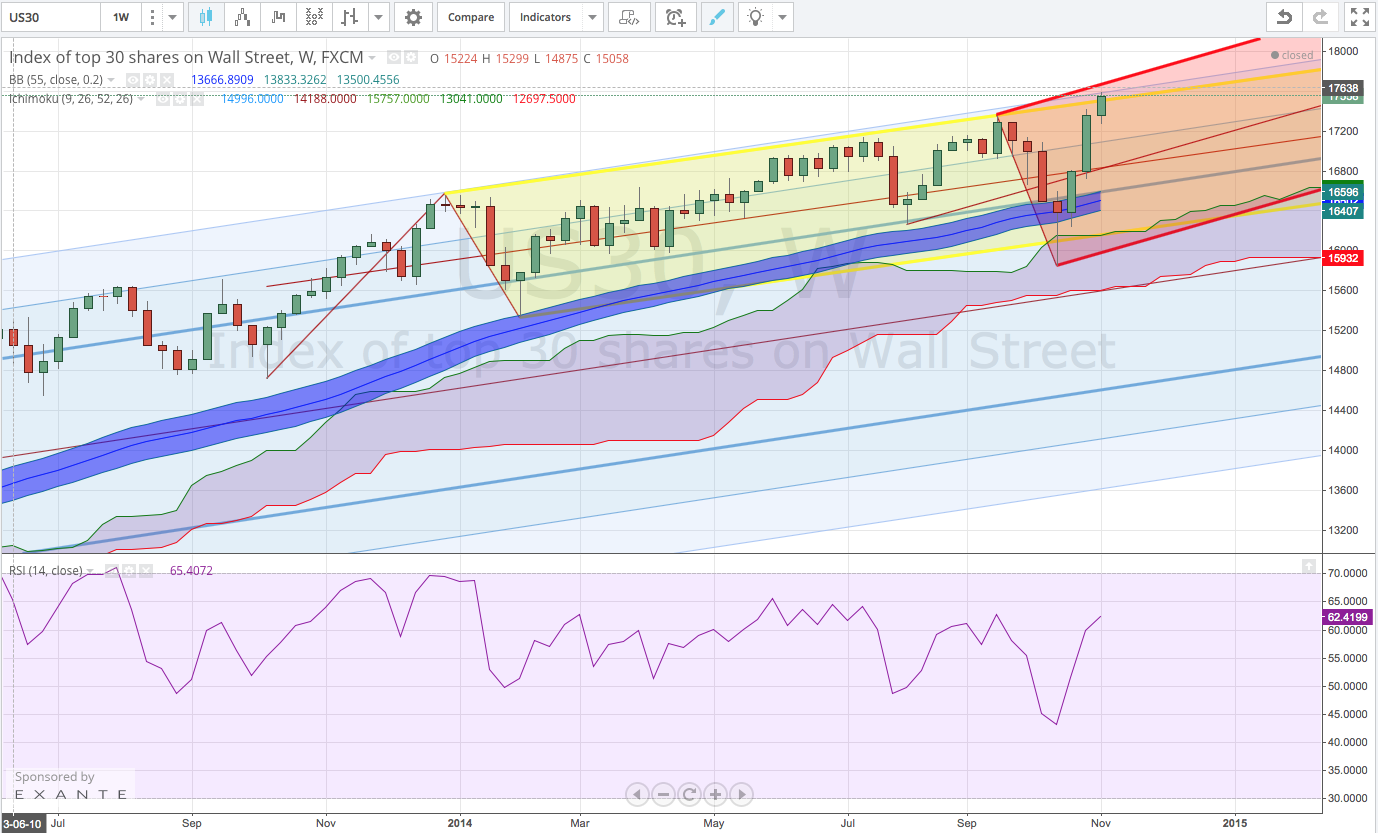1378x833 pixels.
Task: Undo the last chart action
Action: tap(1285, 17)
